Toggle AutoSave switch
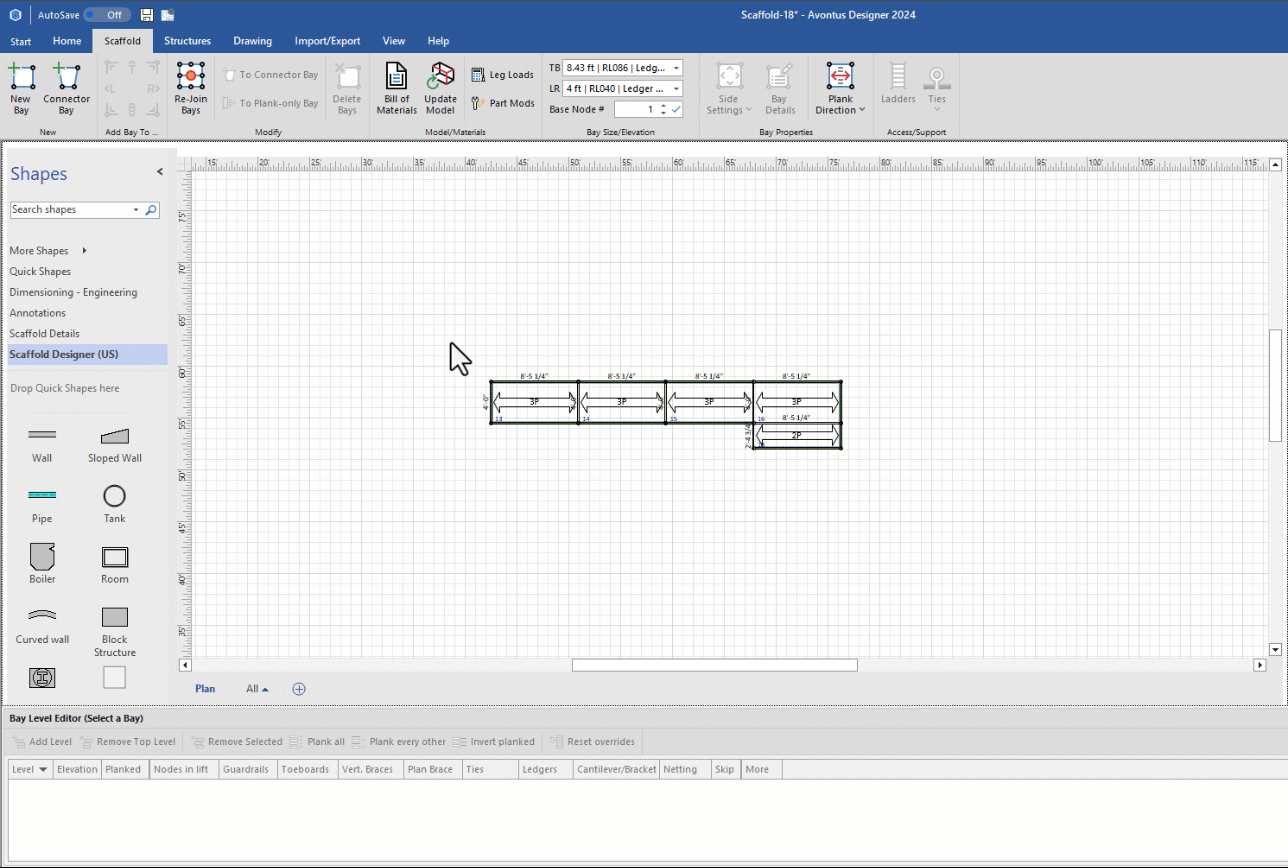1288x868 pixels. coord(106,15)
